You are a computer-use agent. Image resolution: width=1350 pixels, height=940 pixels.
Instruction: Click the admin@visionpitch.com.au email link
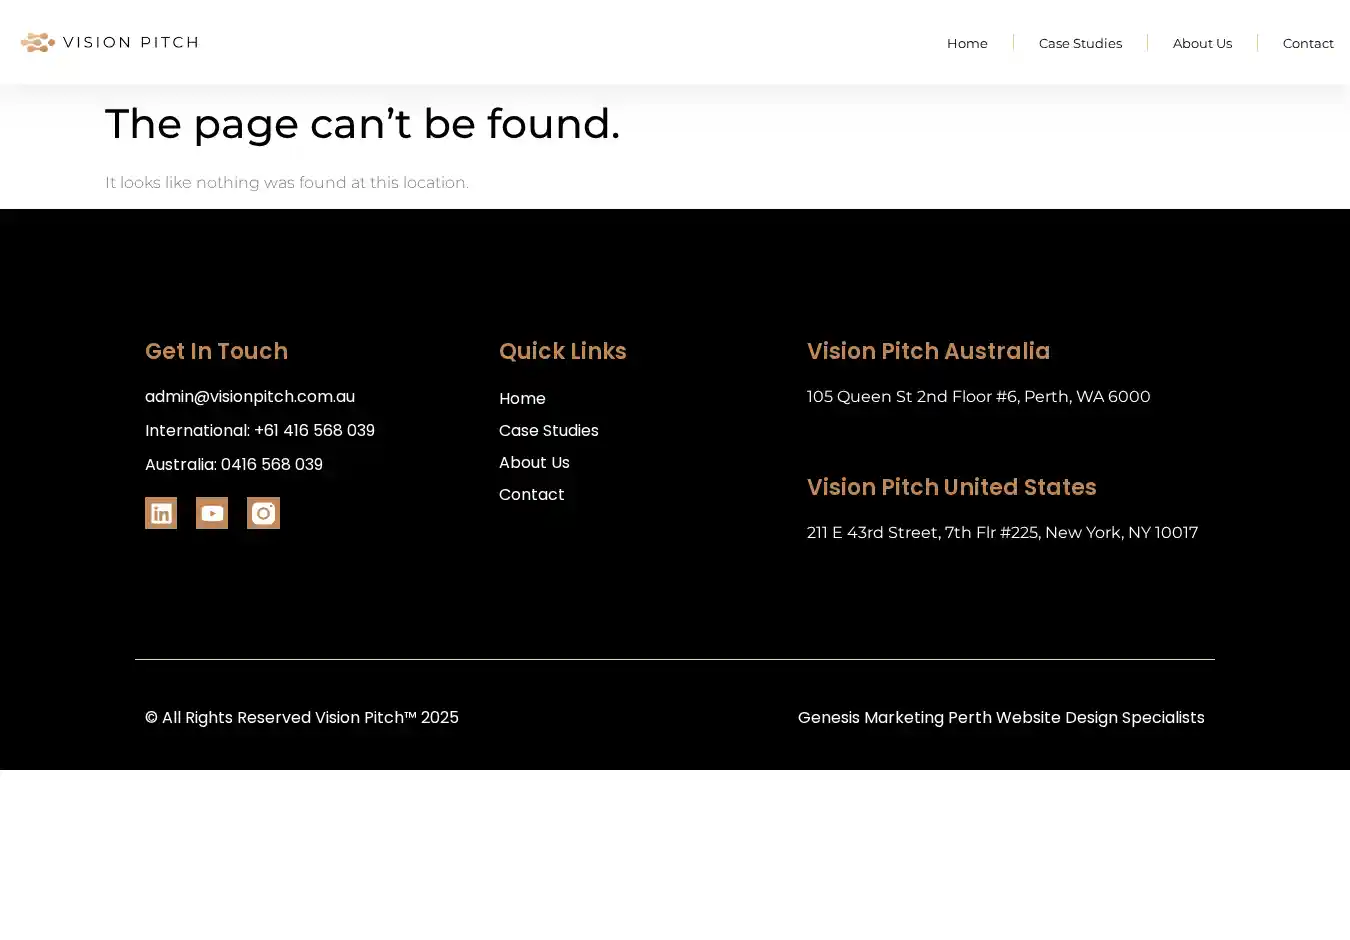click(250, 397)
